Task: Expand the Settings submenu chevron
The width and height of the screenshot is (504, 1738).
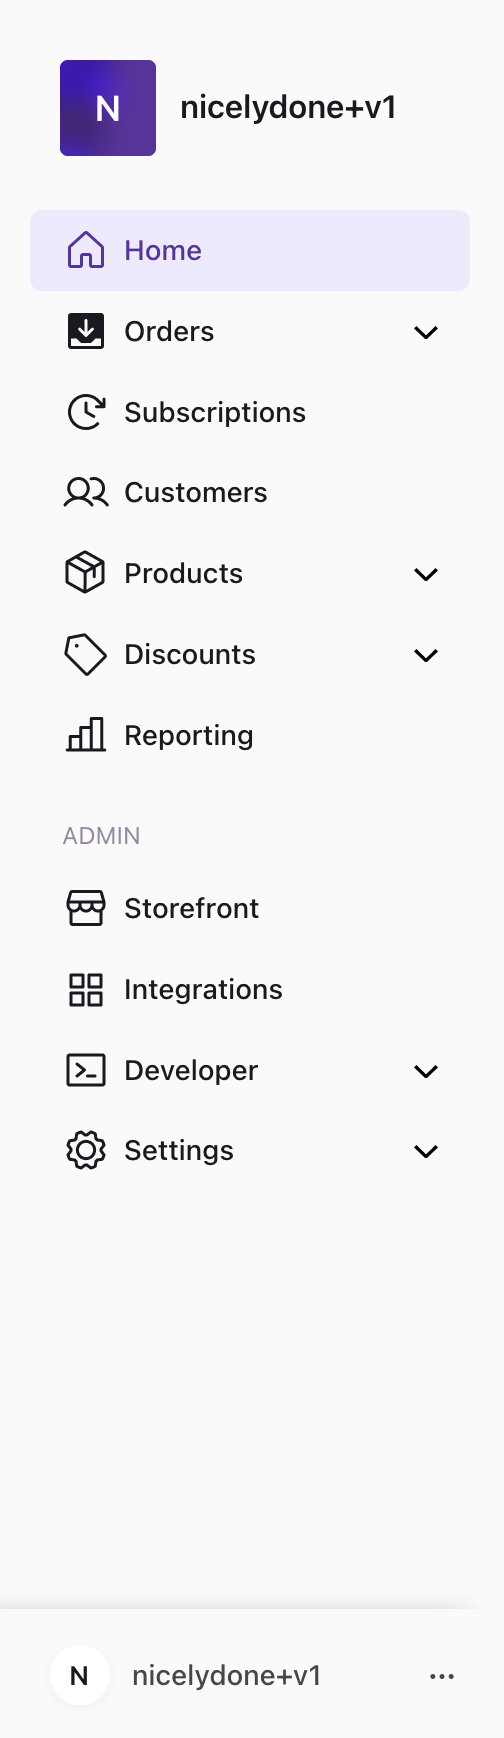Action: pyautogui.click(x=426, y=1151)
